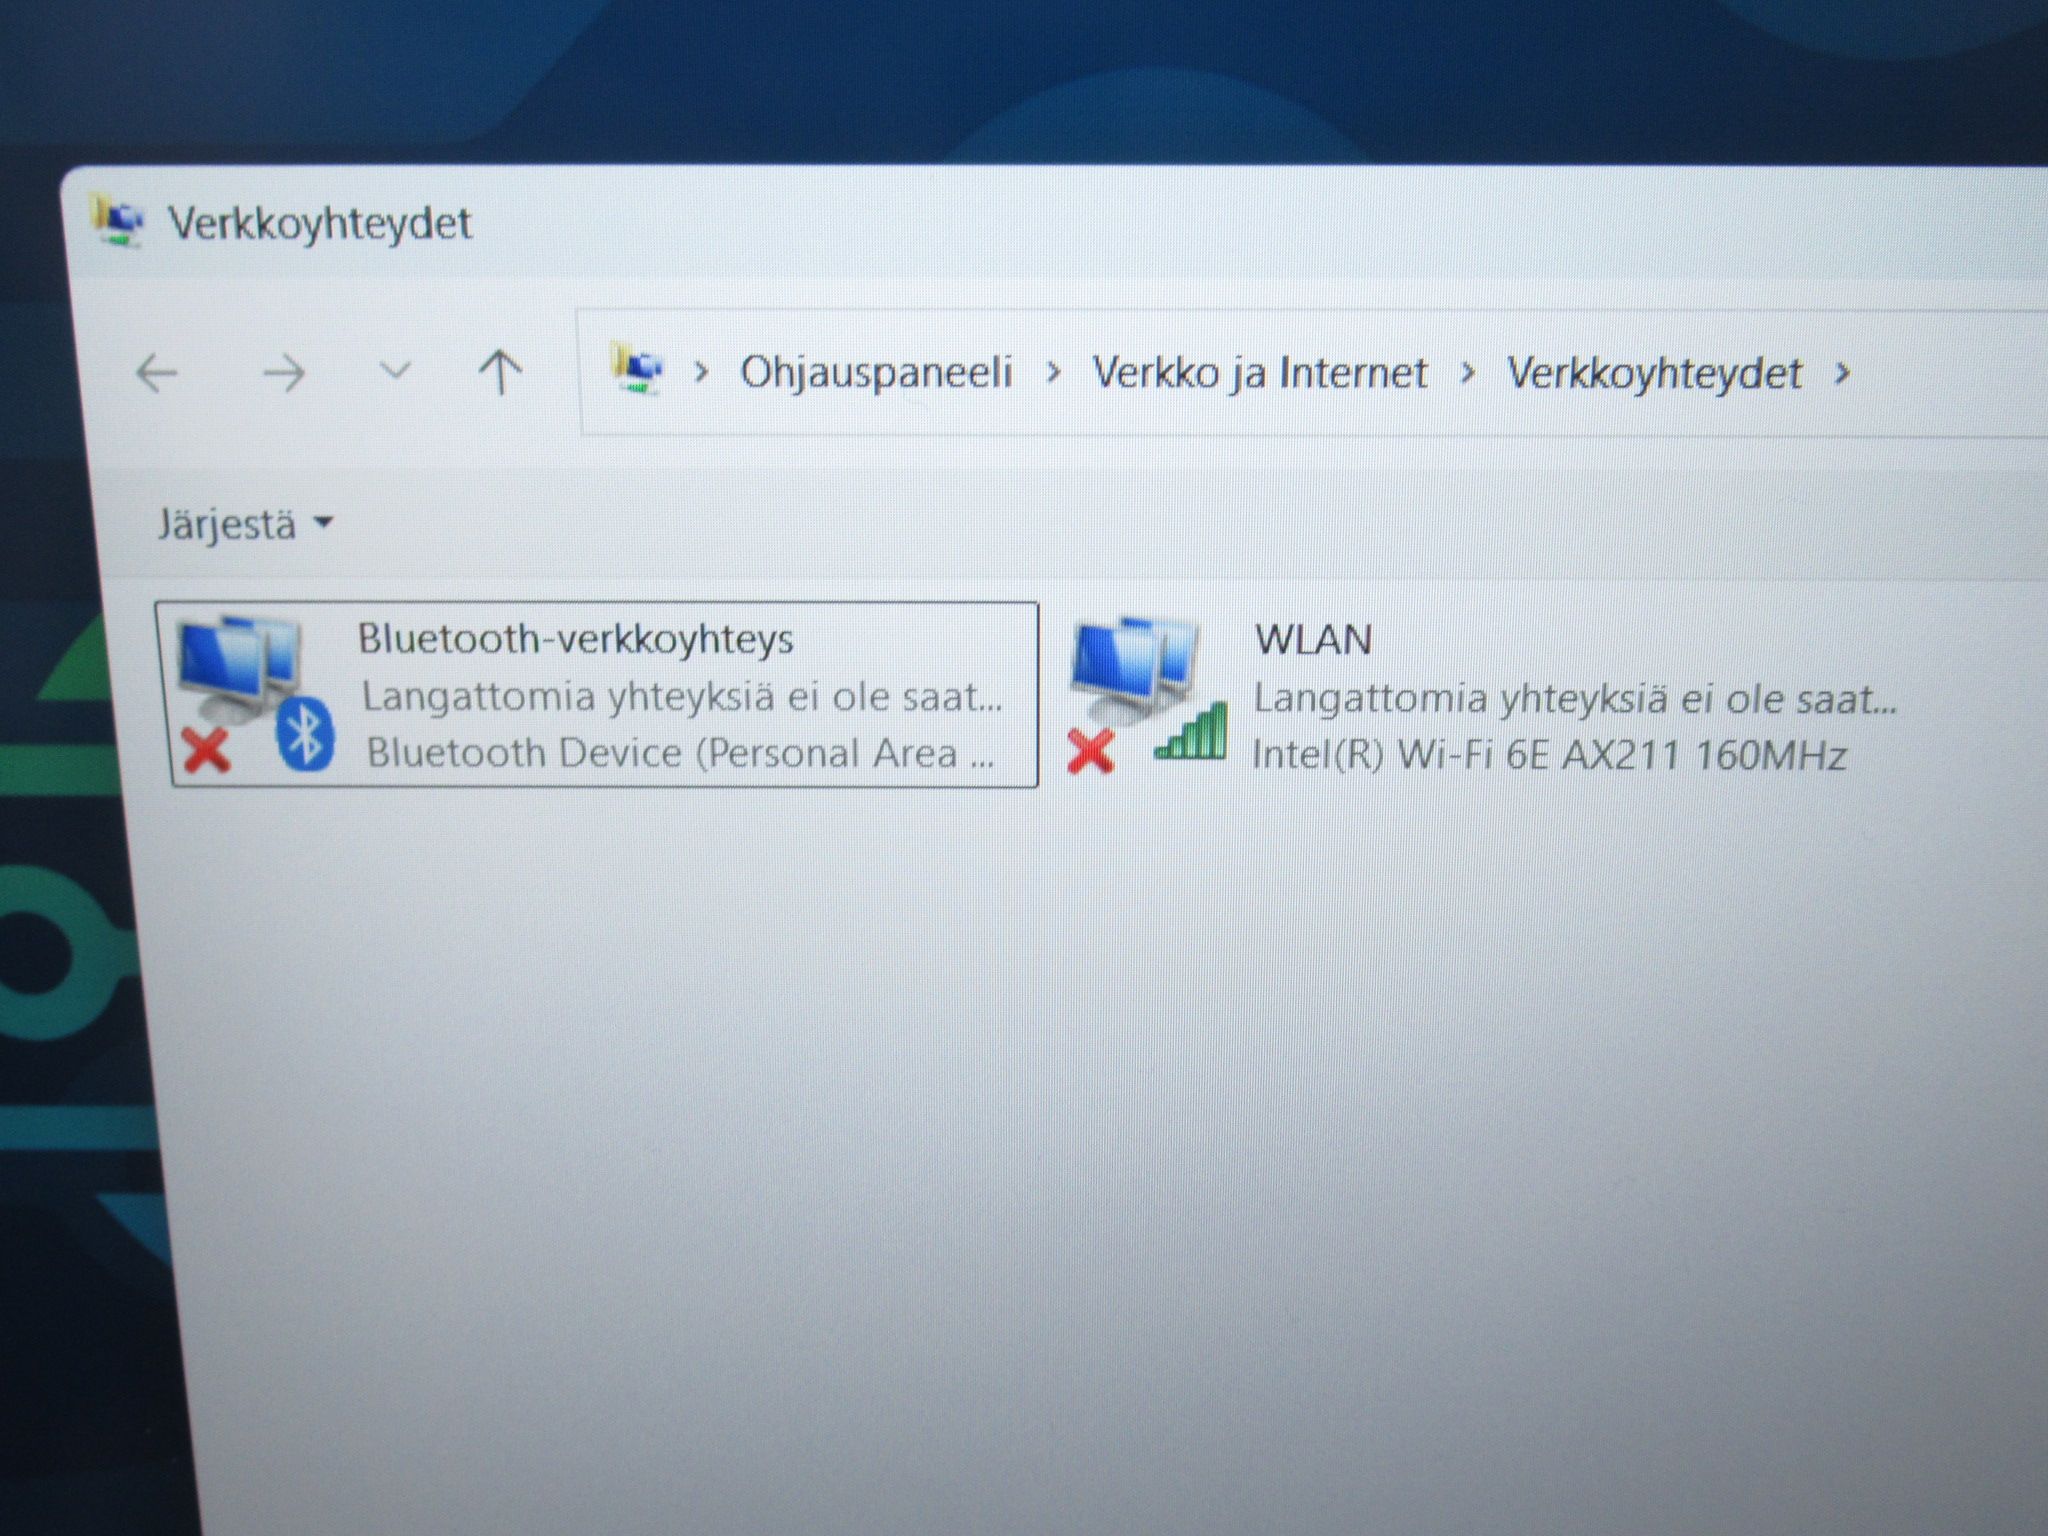Open the recent locations dropdown chevron
The height and width of the screenshot is (1536, 2048).
click(x=396, y=371)
